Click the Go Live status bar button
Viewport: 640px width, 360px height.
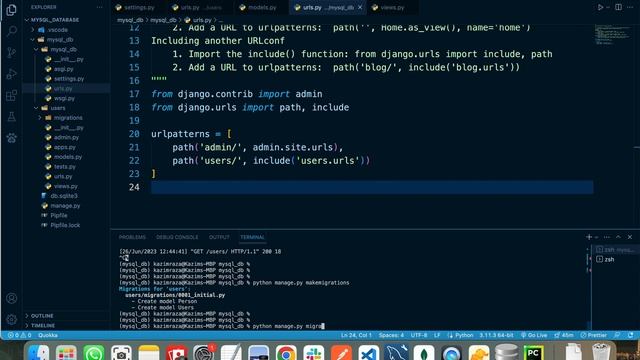coord(534,335)
